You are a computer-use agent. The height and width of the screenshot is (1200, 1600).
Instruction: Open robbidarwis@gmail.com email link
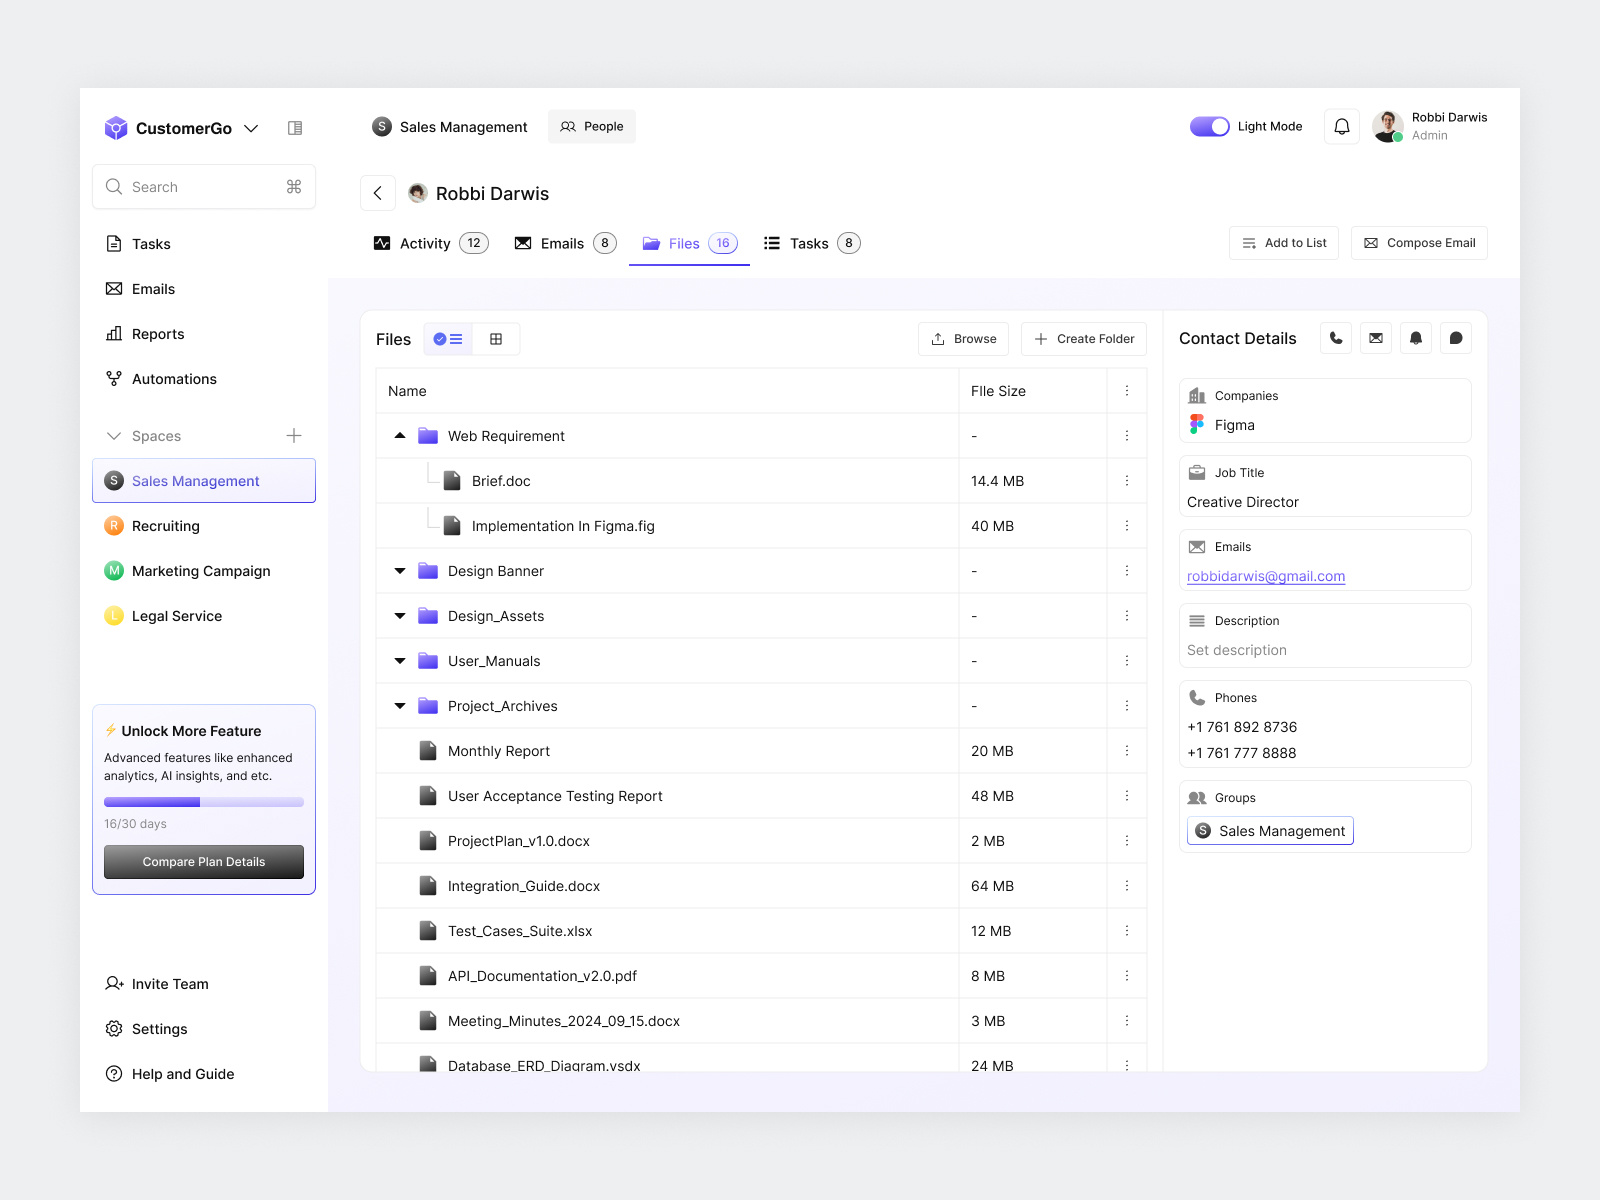click(1265, 576)
